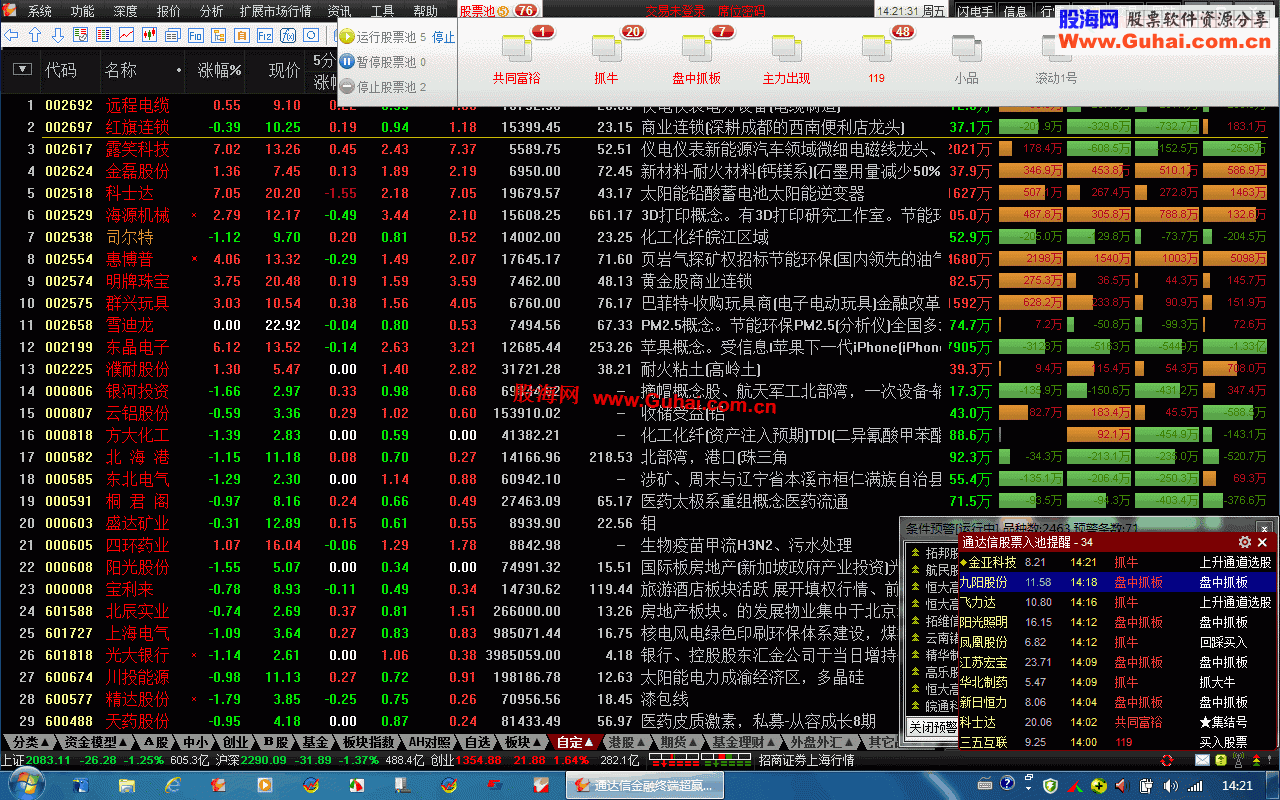The height and width of the screenshot is (800, 1280).
Task: Click the 停止 link next to 运行股票池
Action: [x=443, y=37]
